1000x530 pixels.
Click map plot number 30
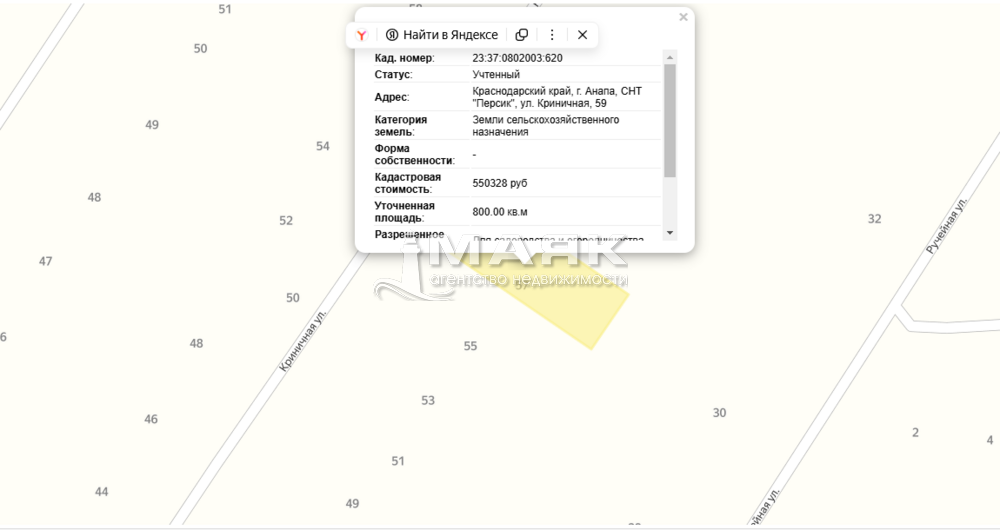tap(719, 413)
